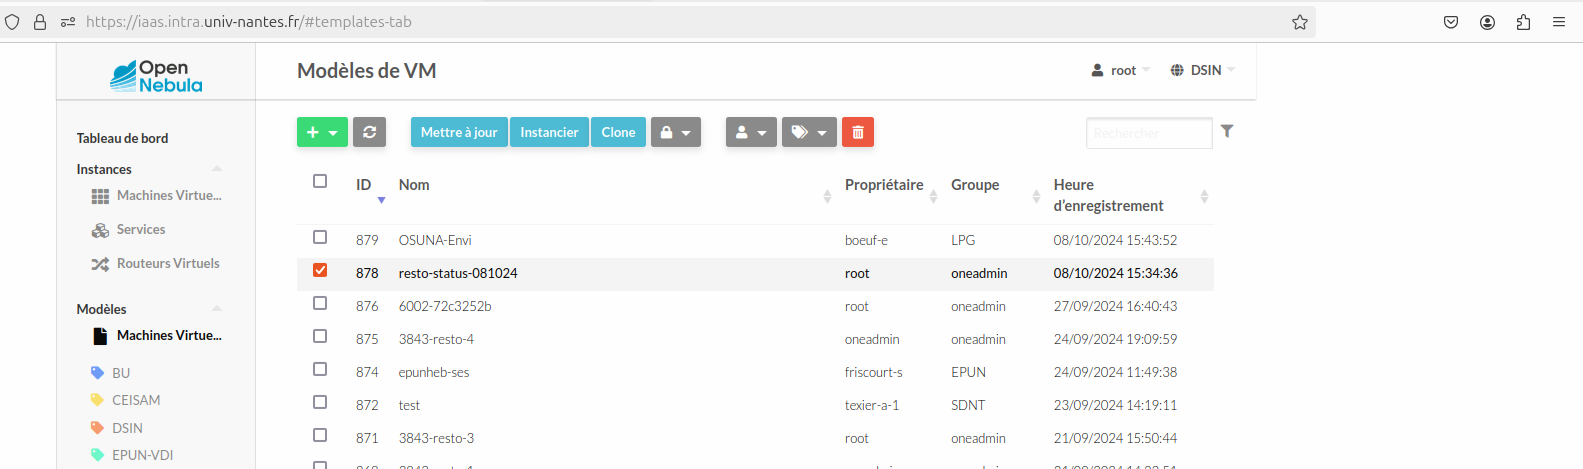This screenshot has height=469, width=1583.
Task: Check the box for template 872 test
Action: coord(320,402)
